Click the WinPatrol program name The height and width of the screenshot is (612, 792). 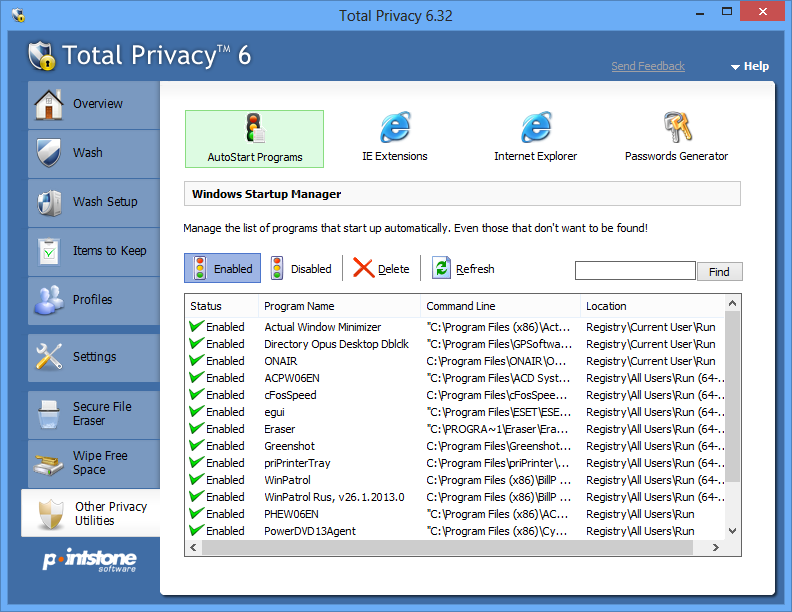pos(287,480)
